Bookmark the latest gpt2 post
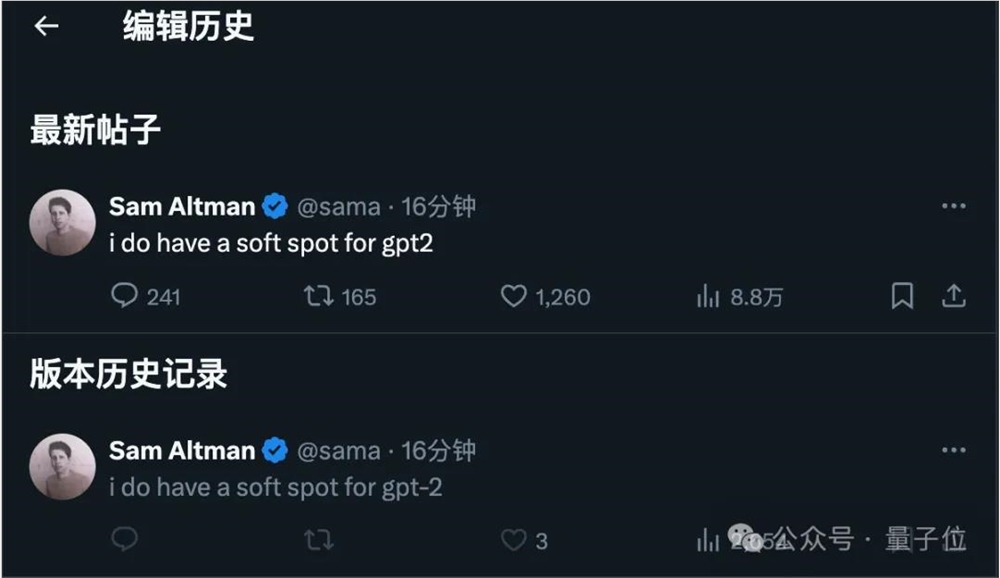Image resolution: width=1000 pixels, height=578 pixels. click(903, 296)
